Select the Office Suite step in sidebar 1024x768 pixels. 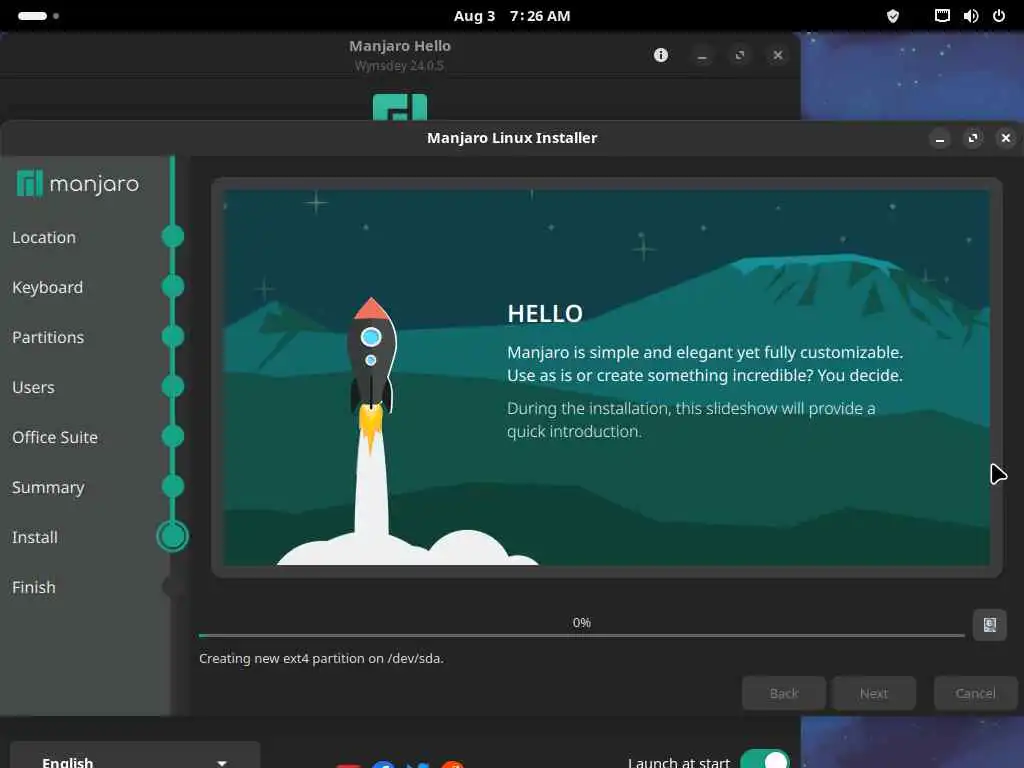click(55, 438)
